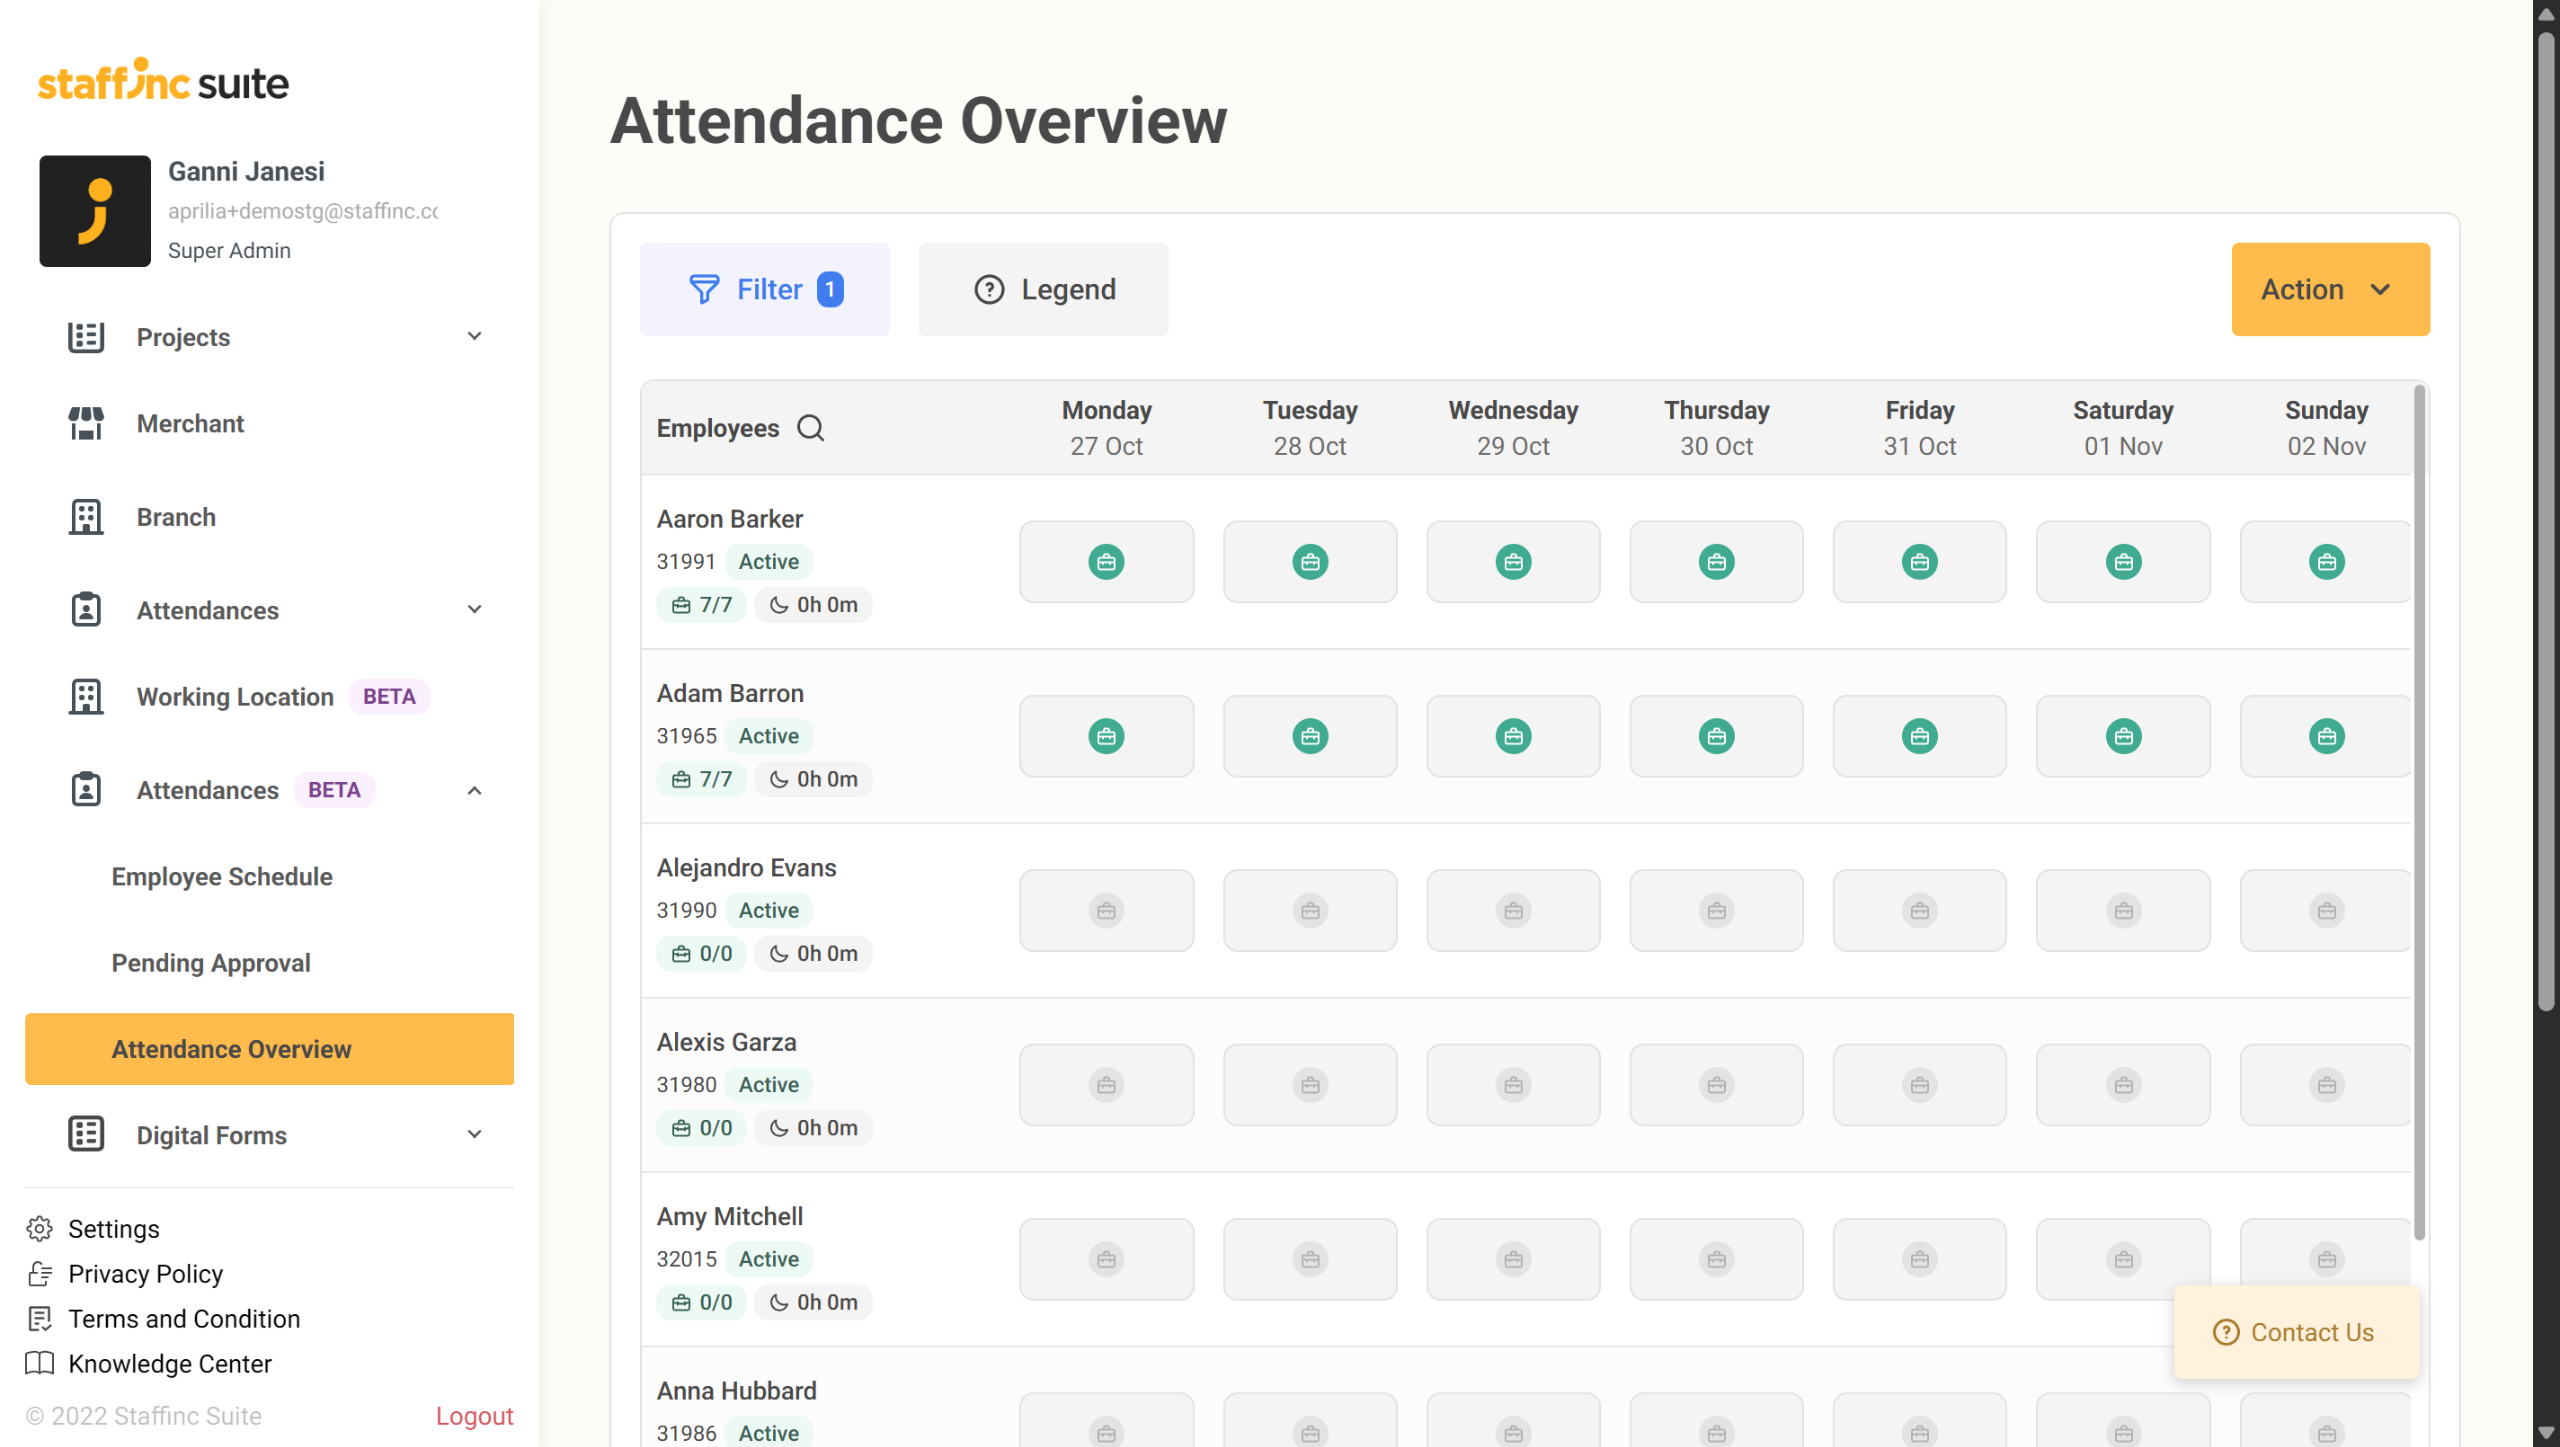Expand the Projects menu chevron
The width and height of the screenshot is (2560, 1447).
point(475,337)
